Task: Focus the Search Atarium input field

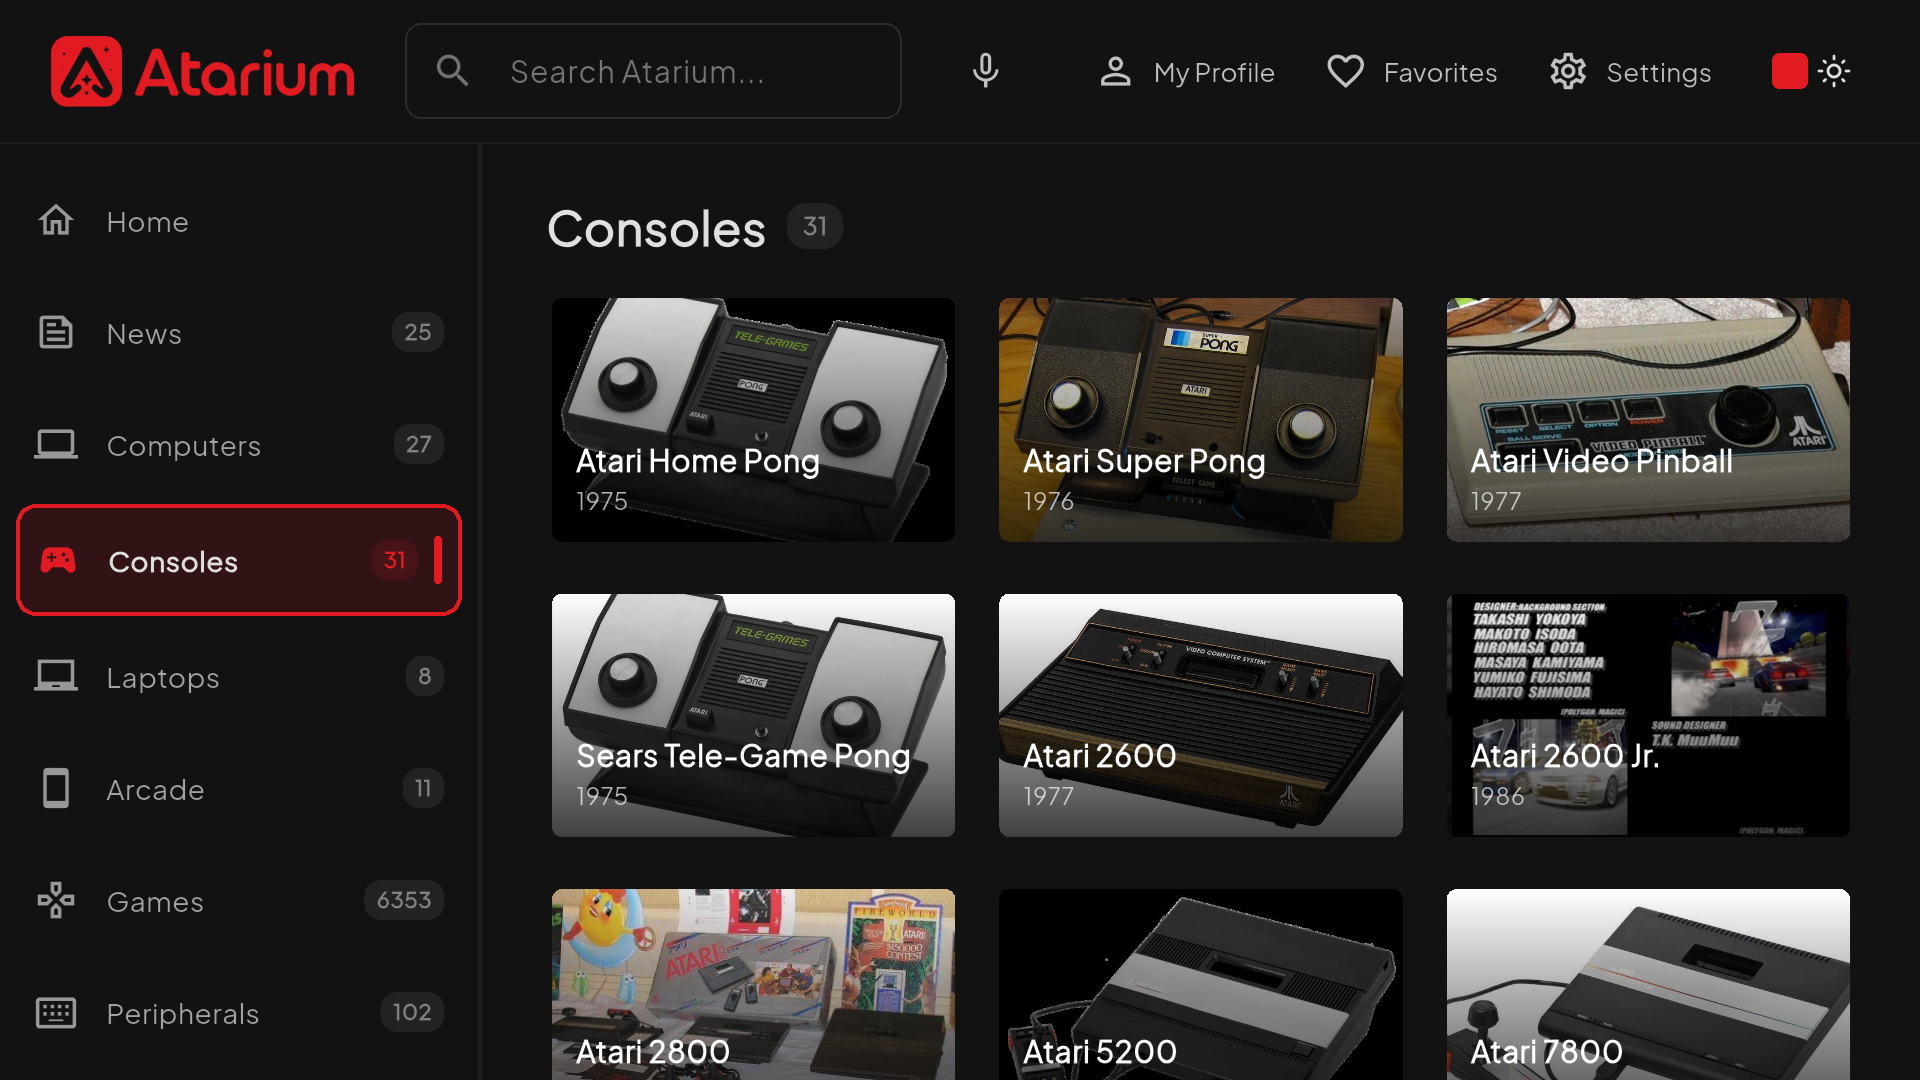Action: [x=653, y=71]
